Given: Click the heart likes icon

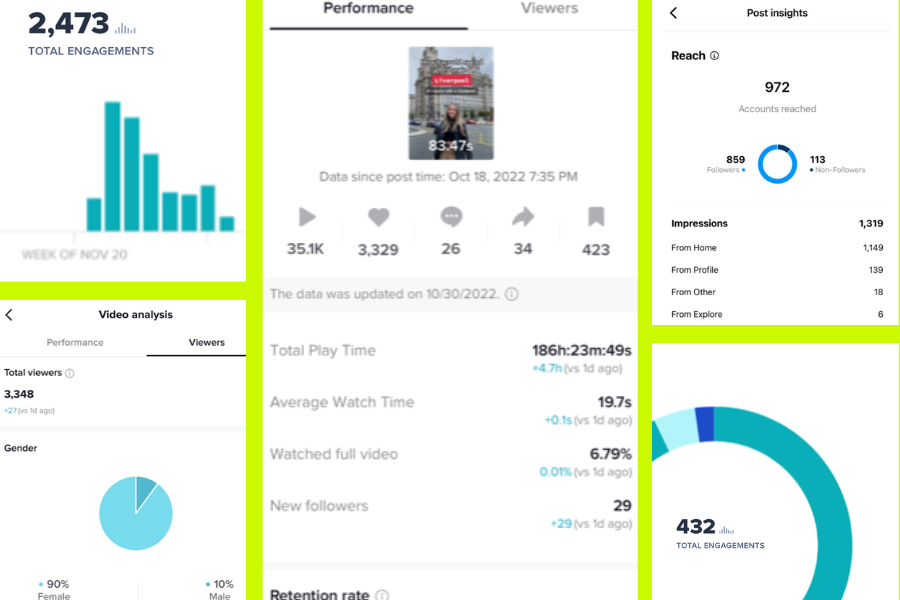Looking at the screenshot, I should click(x=379, y=217).
